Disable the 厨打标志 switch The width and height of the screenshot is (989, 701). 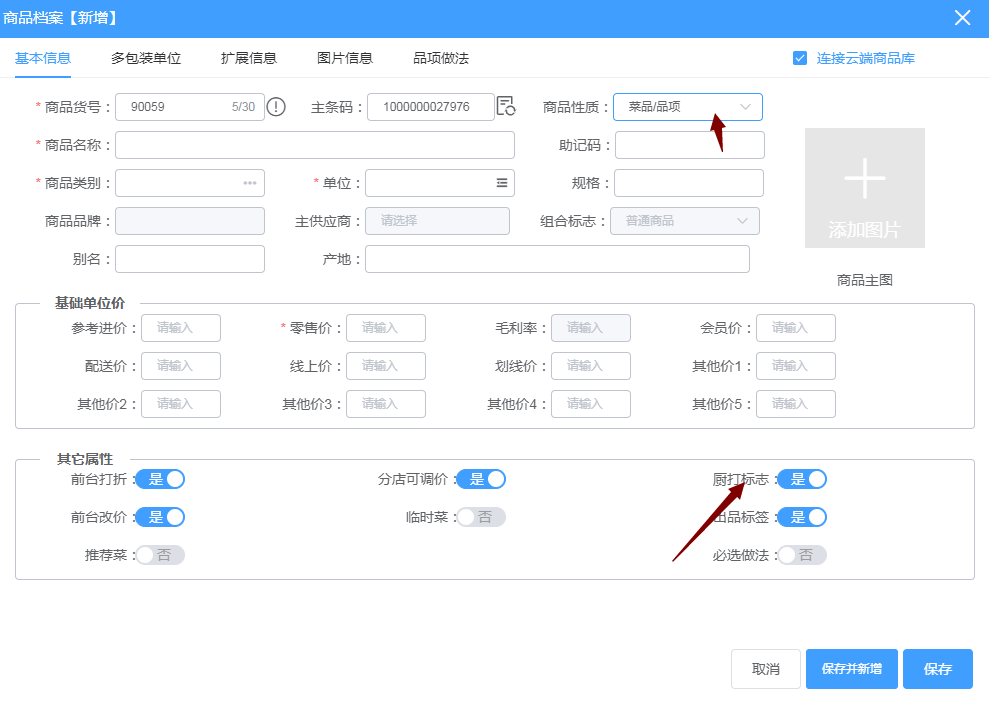click(x=802, y=479)
